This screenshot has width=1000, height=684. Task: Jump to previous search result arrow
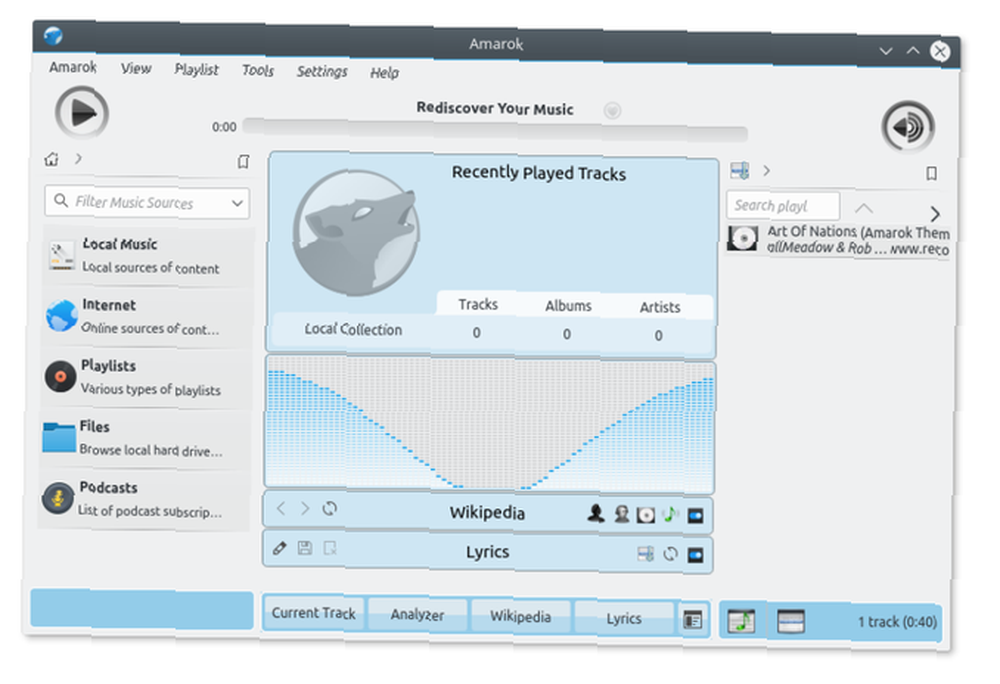pos(864,208)
